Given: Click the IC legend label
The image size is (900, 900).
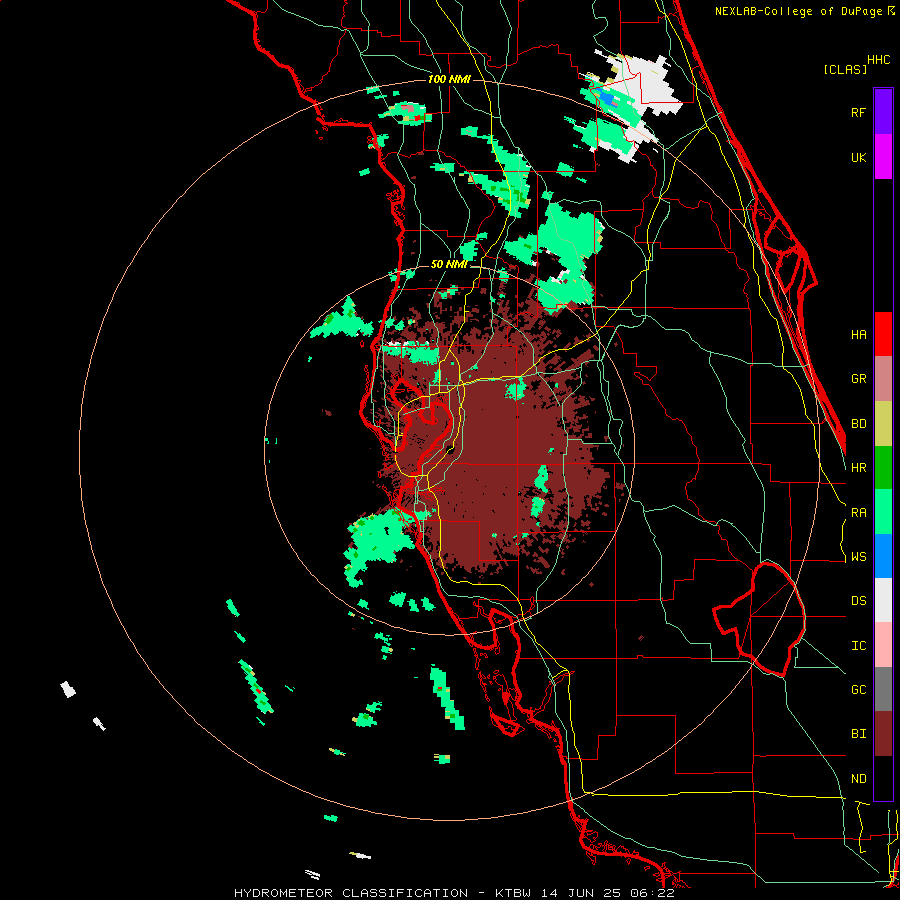Looking at the screenshot, I should click(x=859, y=646).
